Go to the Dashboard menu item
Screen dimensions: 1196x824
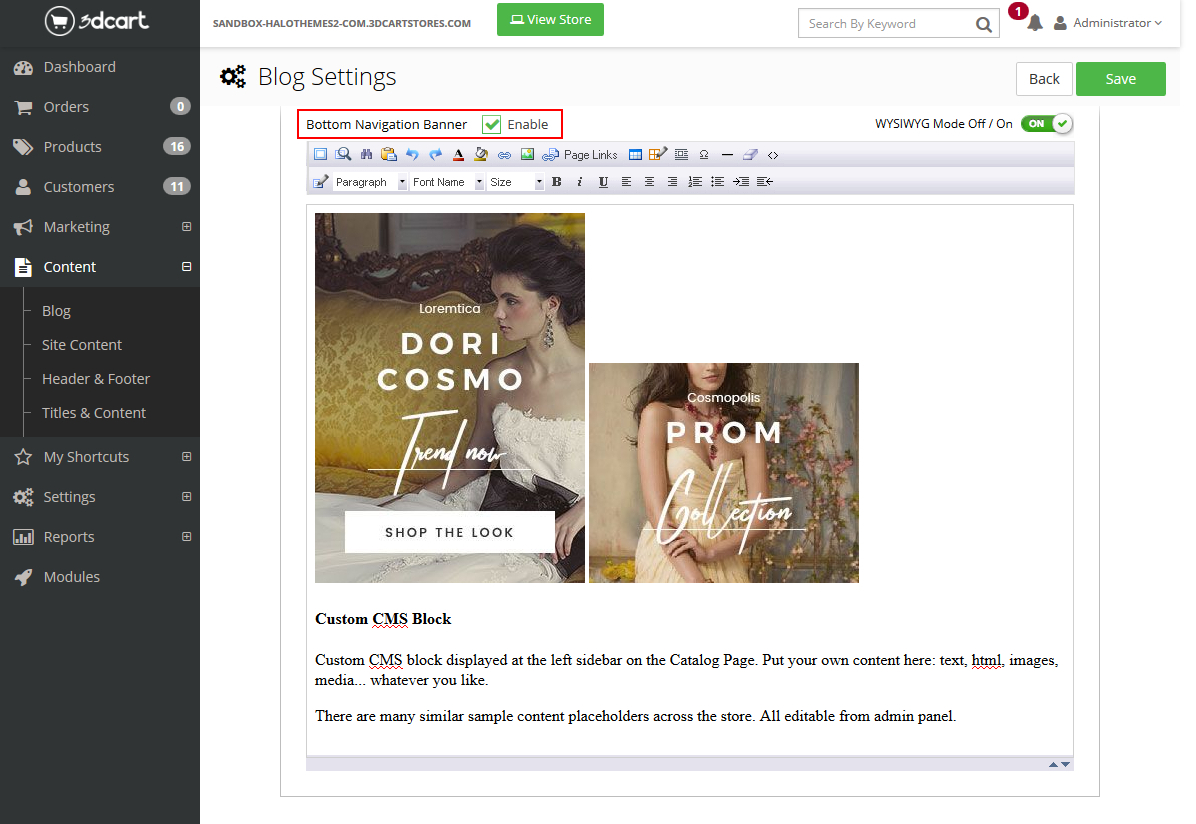[x=80, y=67]
